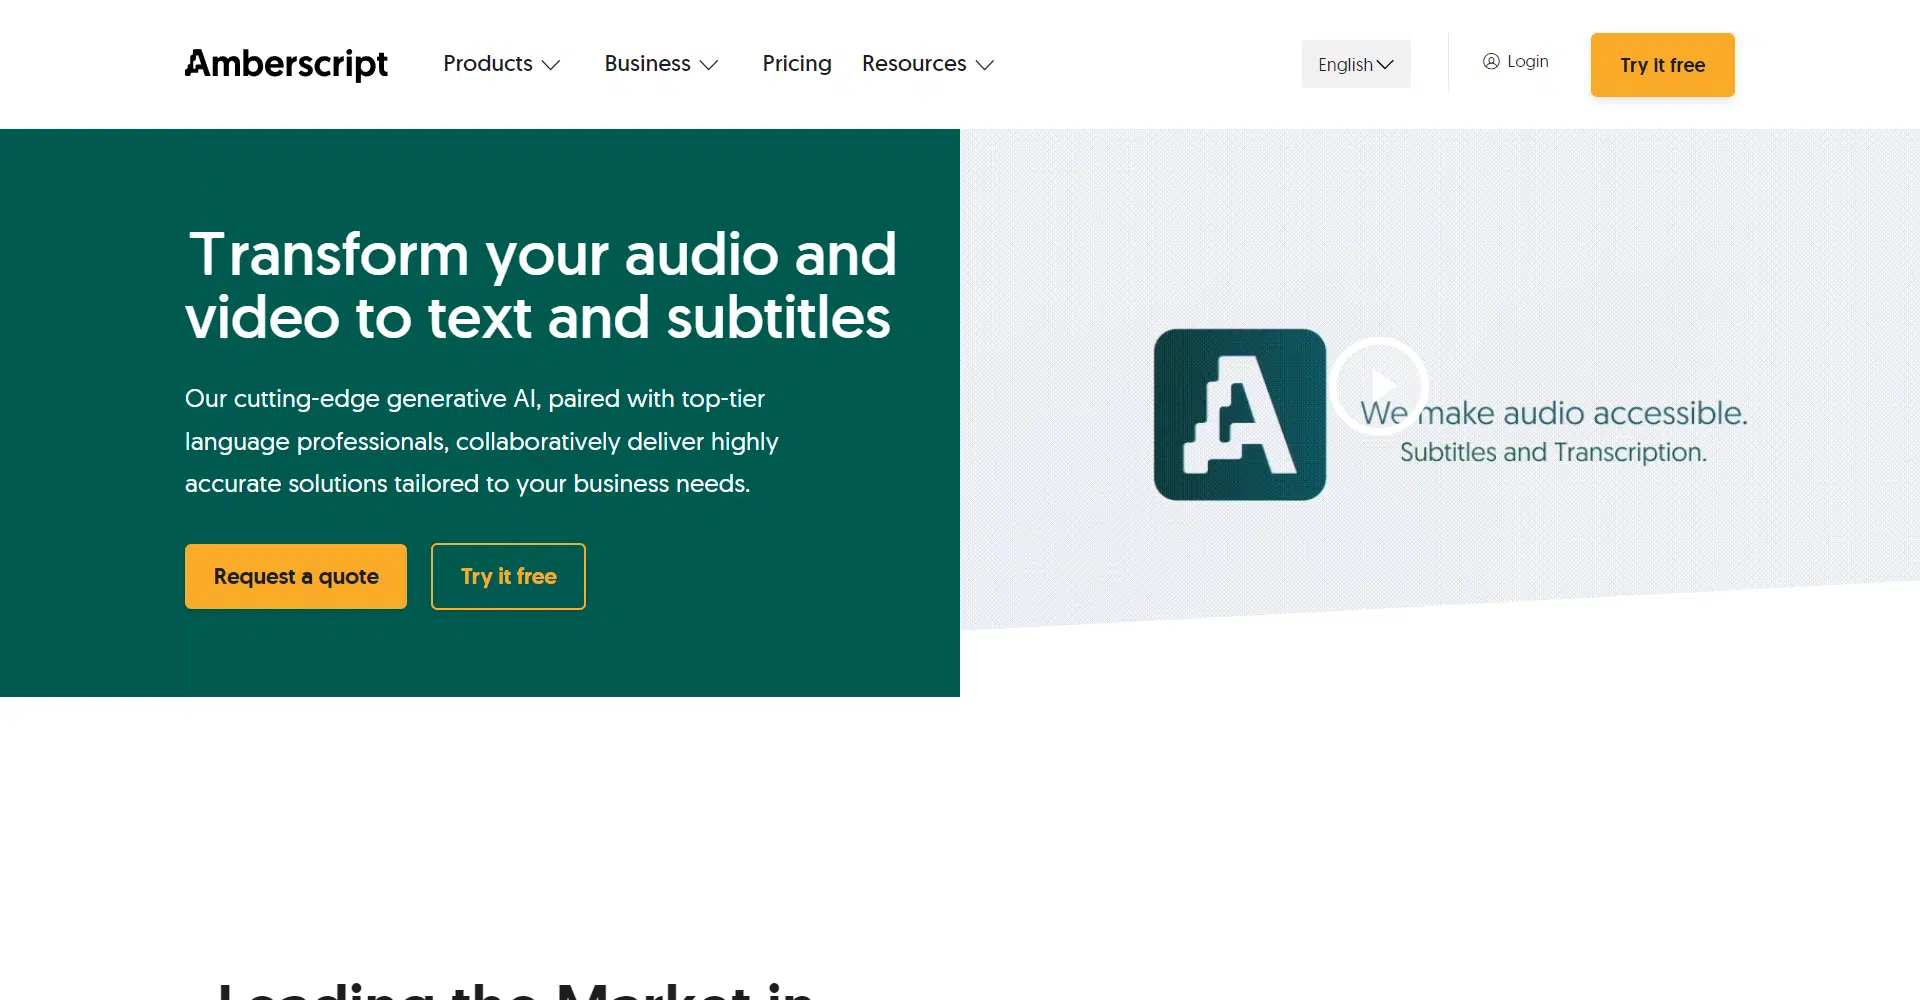Click the generative AI description paragraph
1920x1000 pixels.
click(481, 442)
